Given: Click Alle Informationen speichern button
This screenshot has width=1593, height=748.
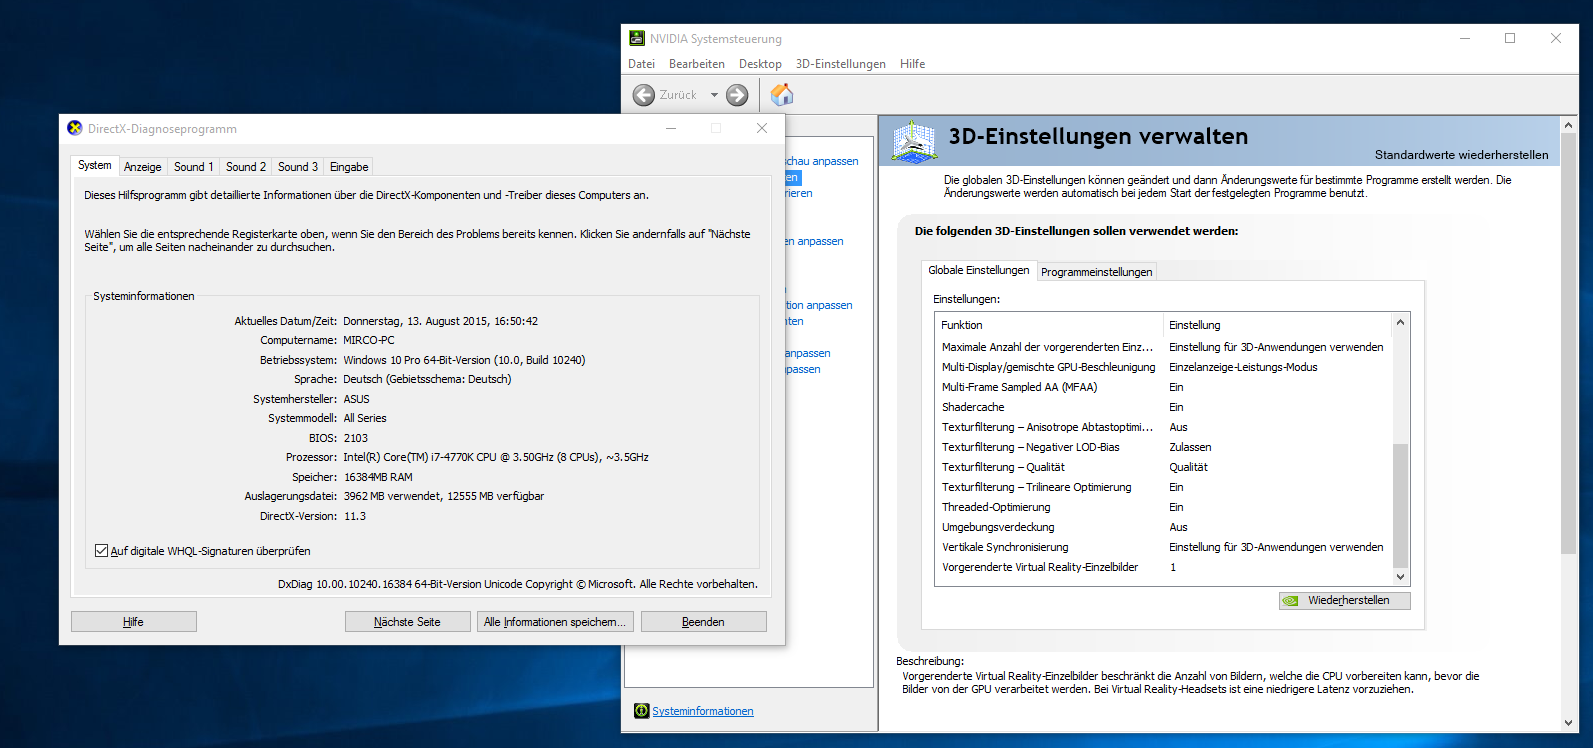Looking at the screenshot, I should tap(555, 622).
